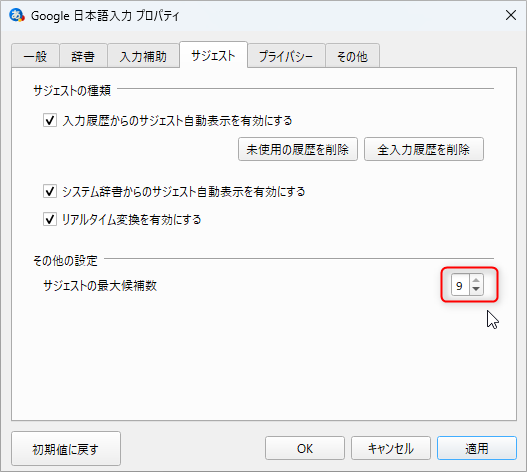Close the properties dialog window
Viewport: 527px width, 472px height.
[x=511, y=15]
